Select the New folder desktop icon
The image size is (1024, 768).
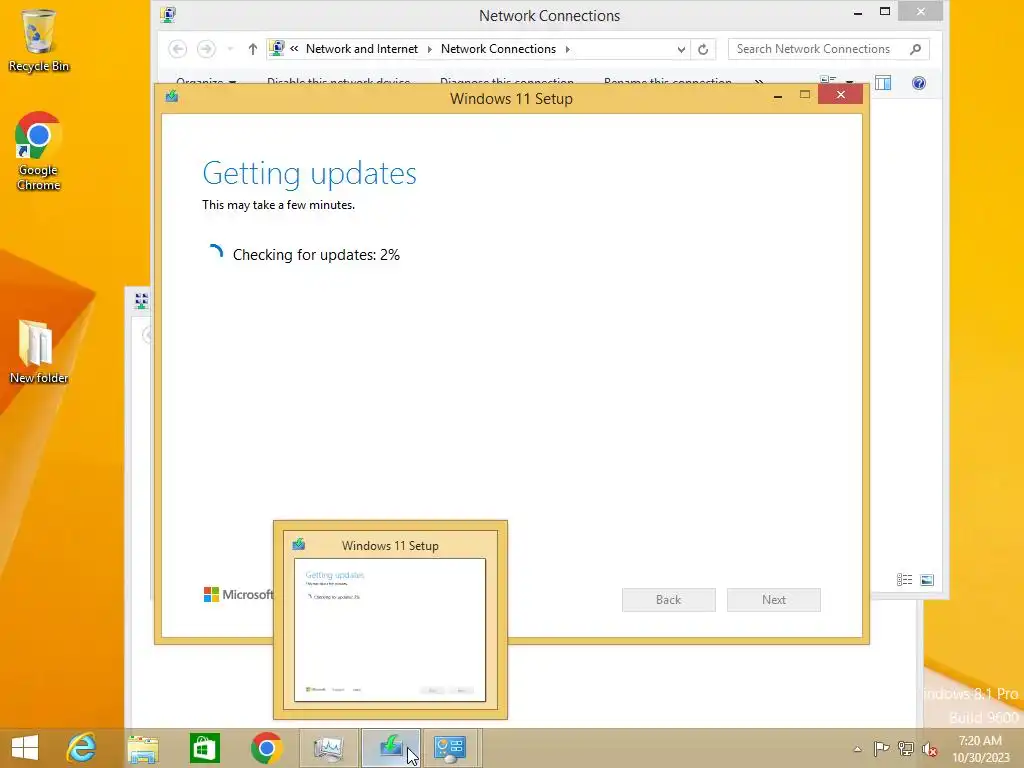click(x=39, y=351)
